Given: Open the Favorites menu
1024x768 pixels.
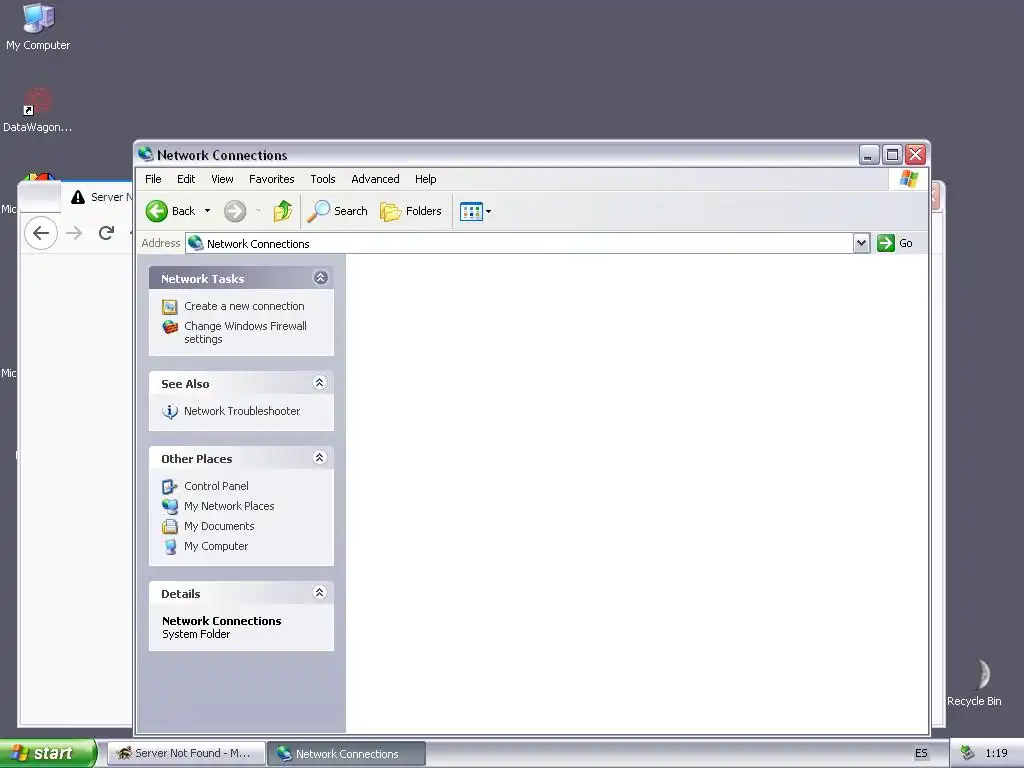Looking at the screenshot, I should pyautogui.click(x=272, y=179).
